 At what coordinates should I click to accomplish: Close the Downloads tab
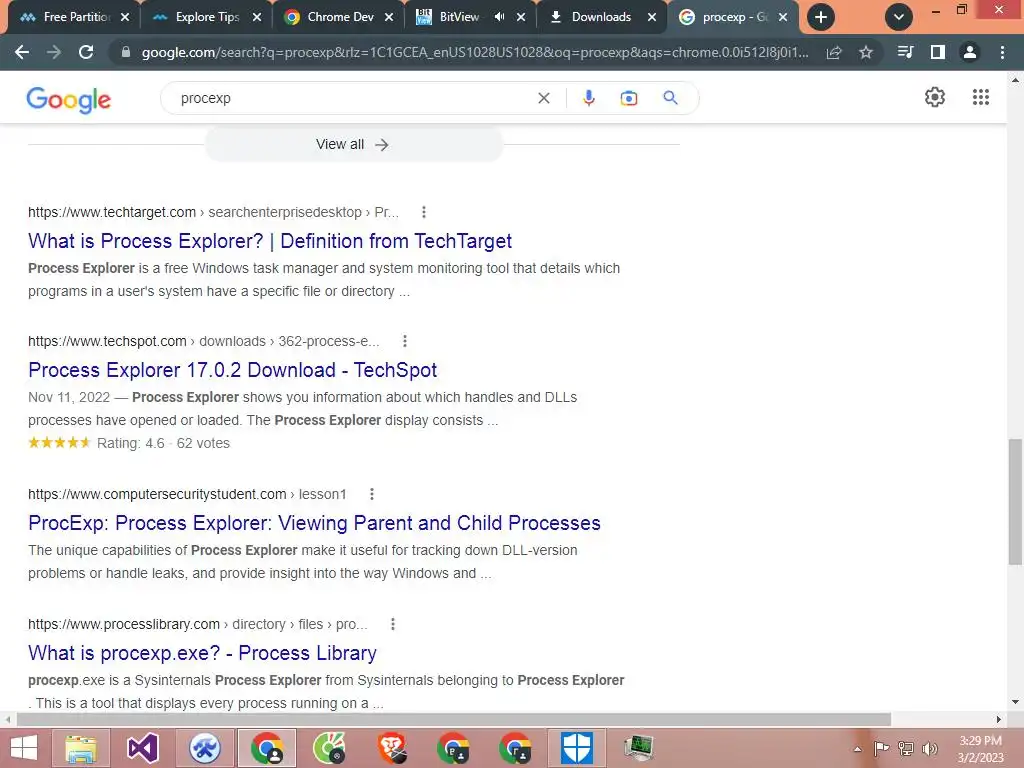click(x=652, y=17)
